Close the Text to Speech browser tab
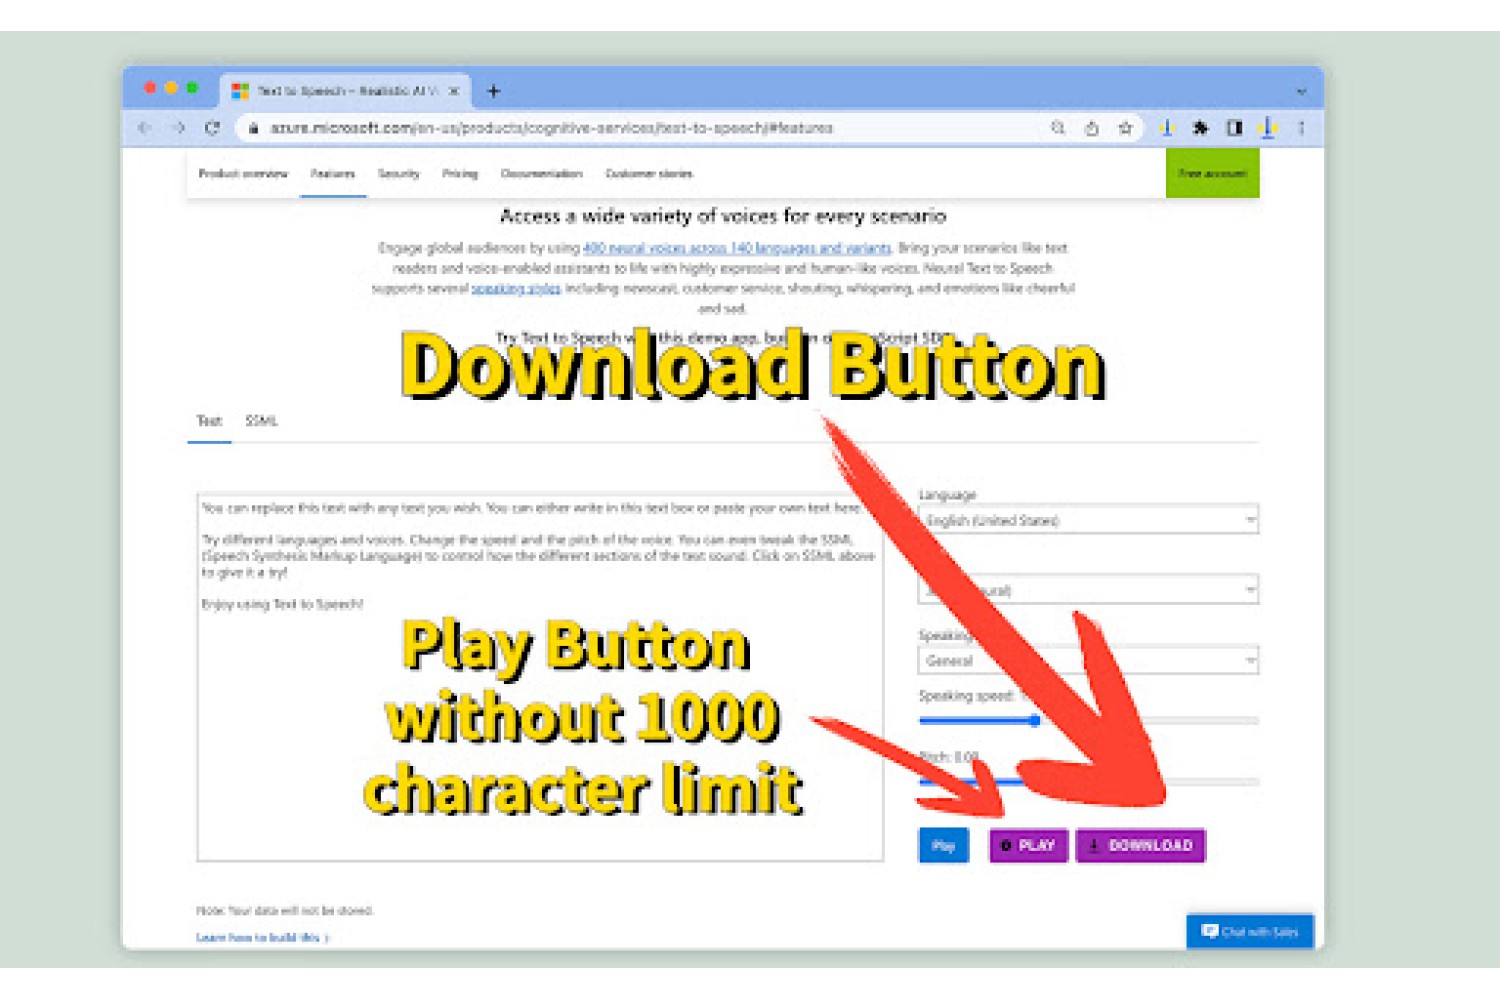Viewport: 1500px width, 1000px height. 453,91
